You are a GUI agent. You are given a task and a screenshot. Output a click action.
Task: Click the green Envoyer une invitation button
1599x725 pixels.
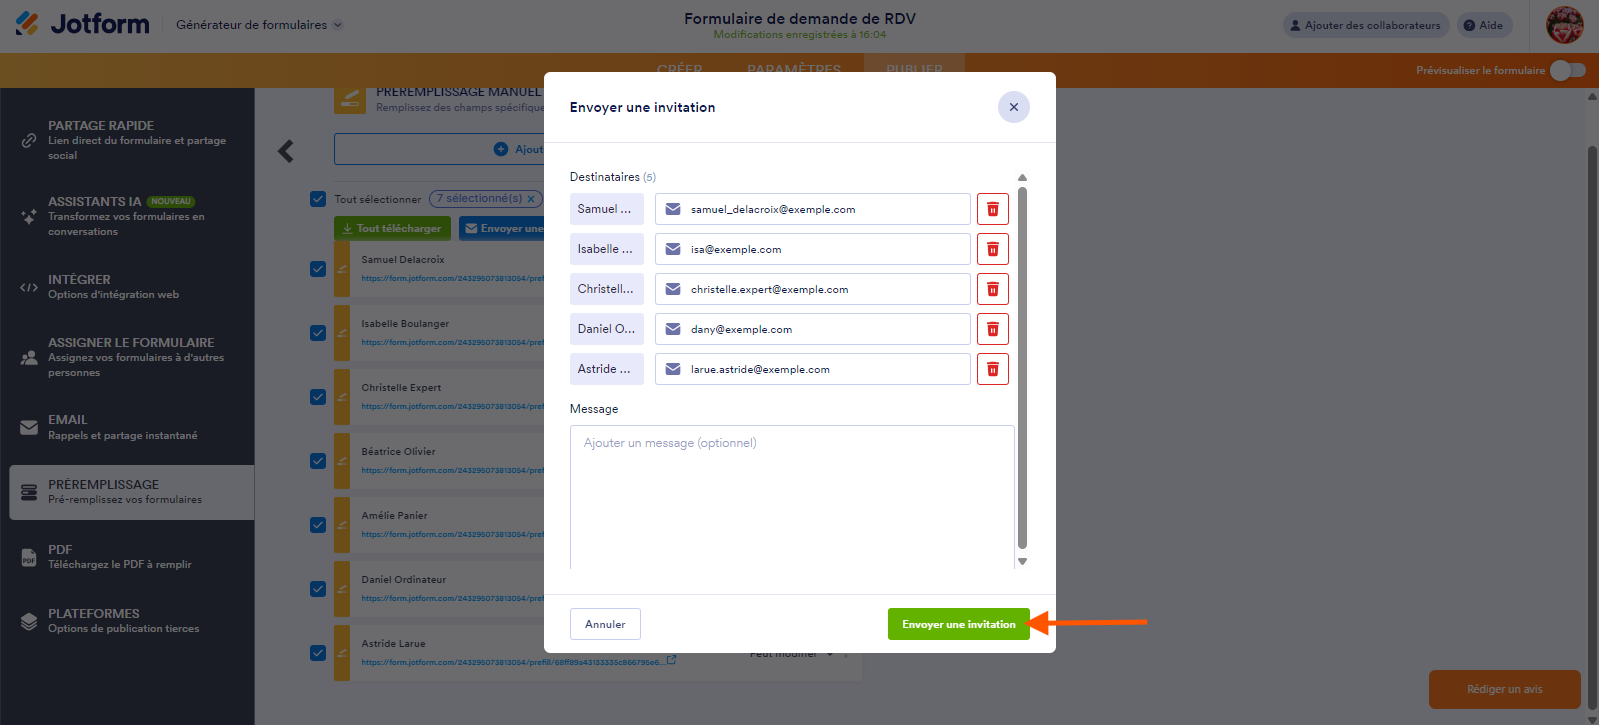click(x=958, y=624)
